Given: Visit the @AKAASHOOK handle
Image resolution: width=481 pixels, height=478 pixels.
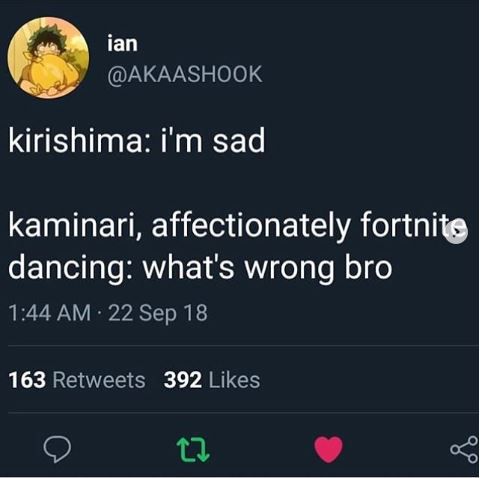Looking at the screenshot, I should pos(185,74).
